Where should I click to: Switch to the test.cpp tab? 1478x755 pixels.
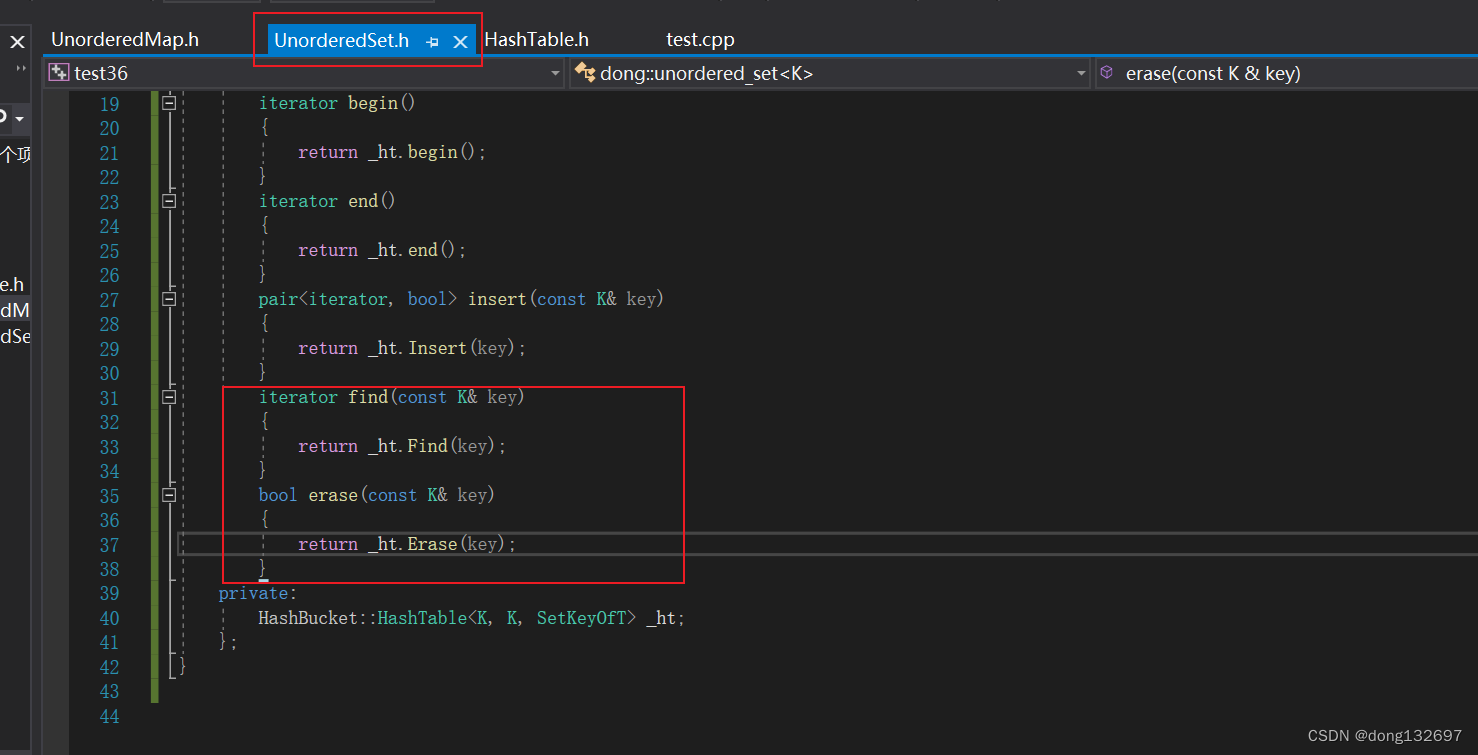(x=700, y=40)
